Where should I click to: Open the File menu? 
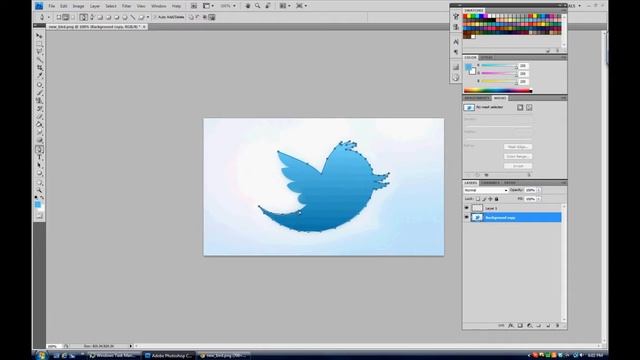[x=51, y=6]
